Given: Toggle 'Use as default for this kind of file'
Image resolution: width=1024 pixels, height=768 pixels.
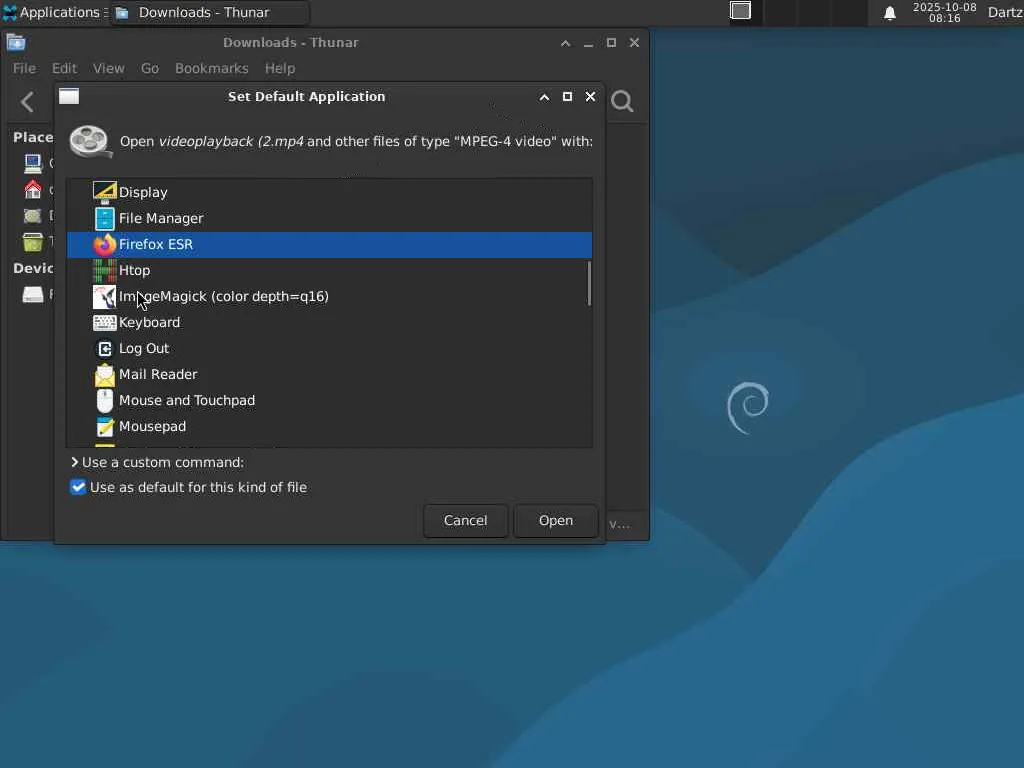Looking at the screenshot, I should click(78, 487).
